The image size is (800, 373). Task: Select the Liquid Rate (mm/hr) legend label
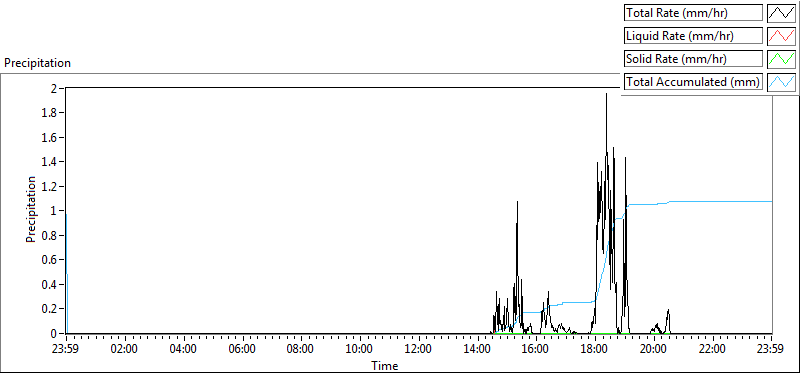pos(693,36)
